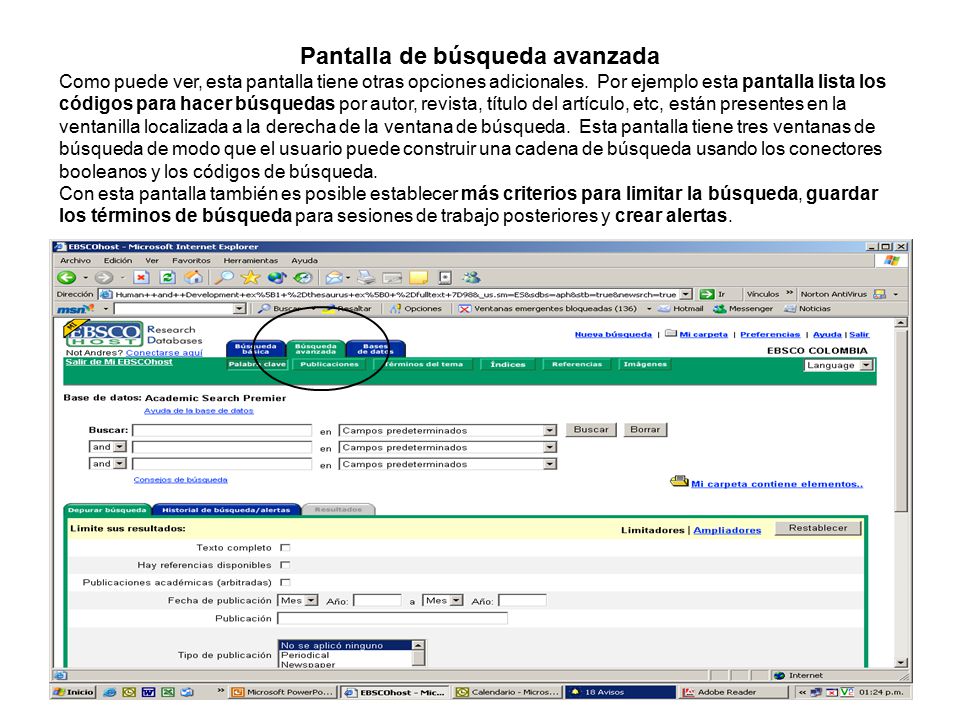Image resolution: width=960 pixels, height=720 pixels.
Task: Click the blocked popups X icon
Action: coord(465,309)
